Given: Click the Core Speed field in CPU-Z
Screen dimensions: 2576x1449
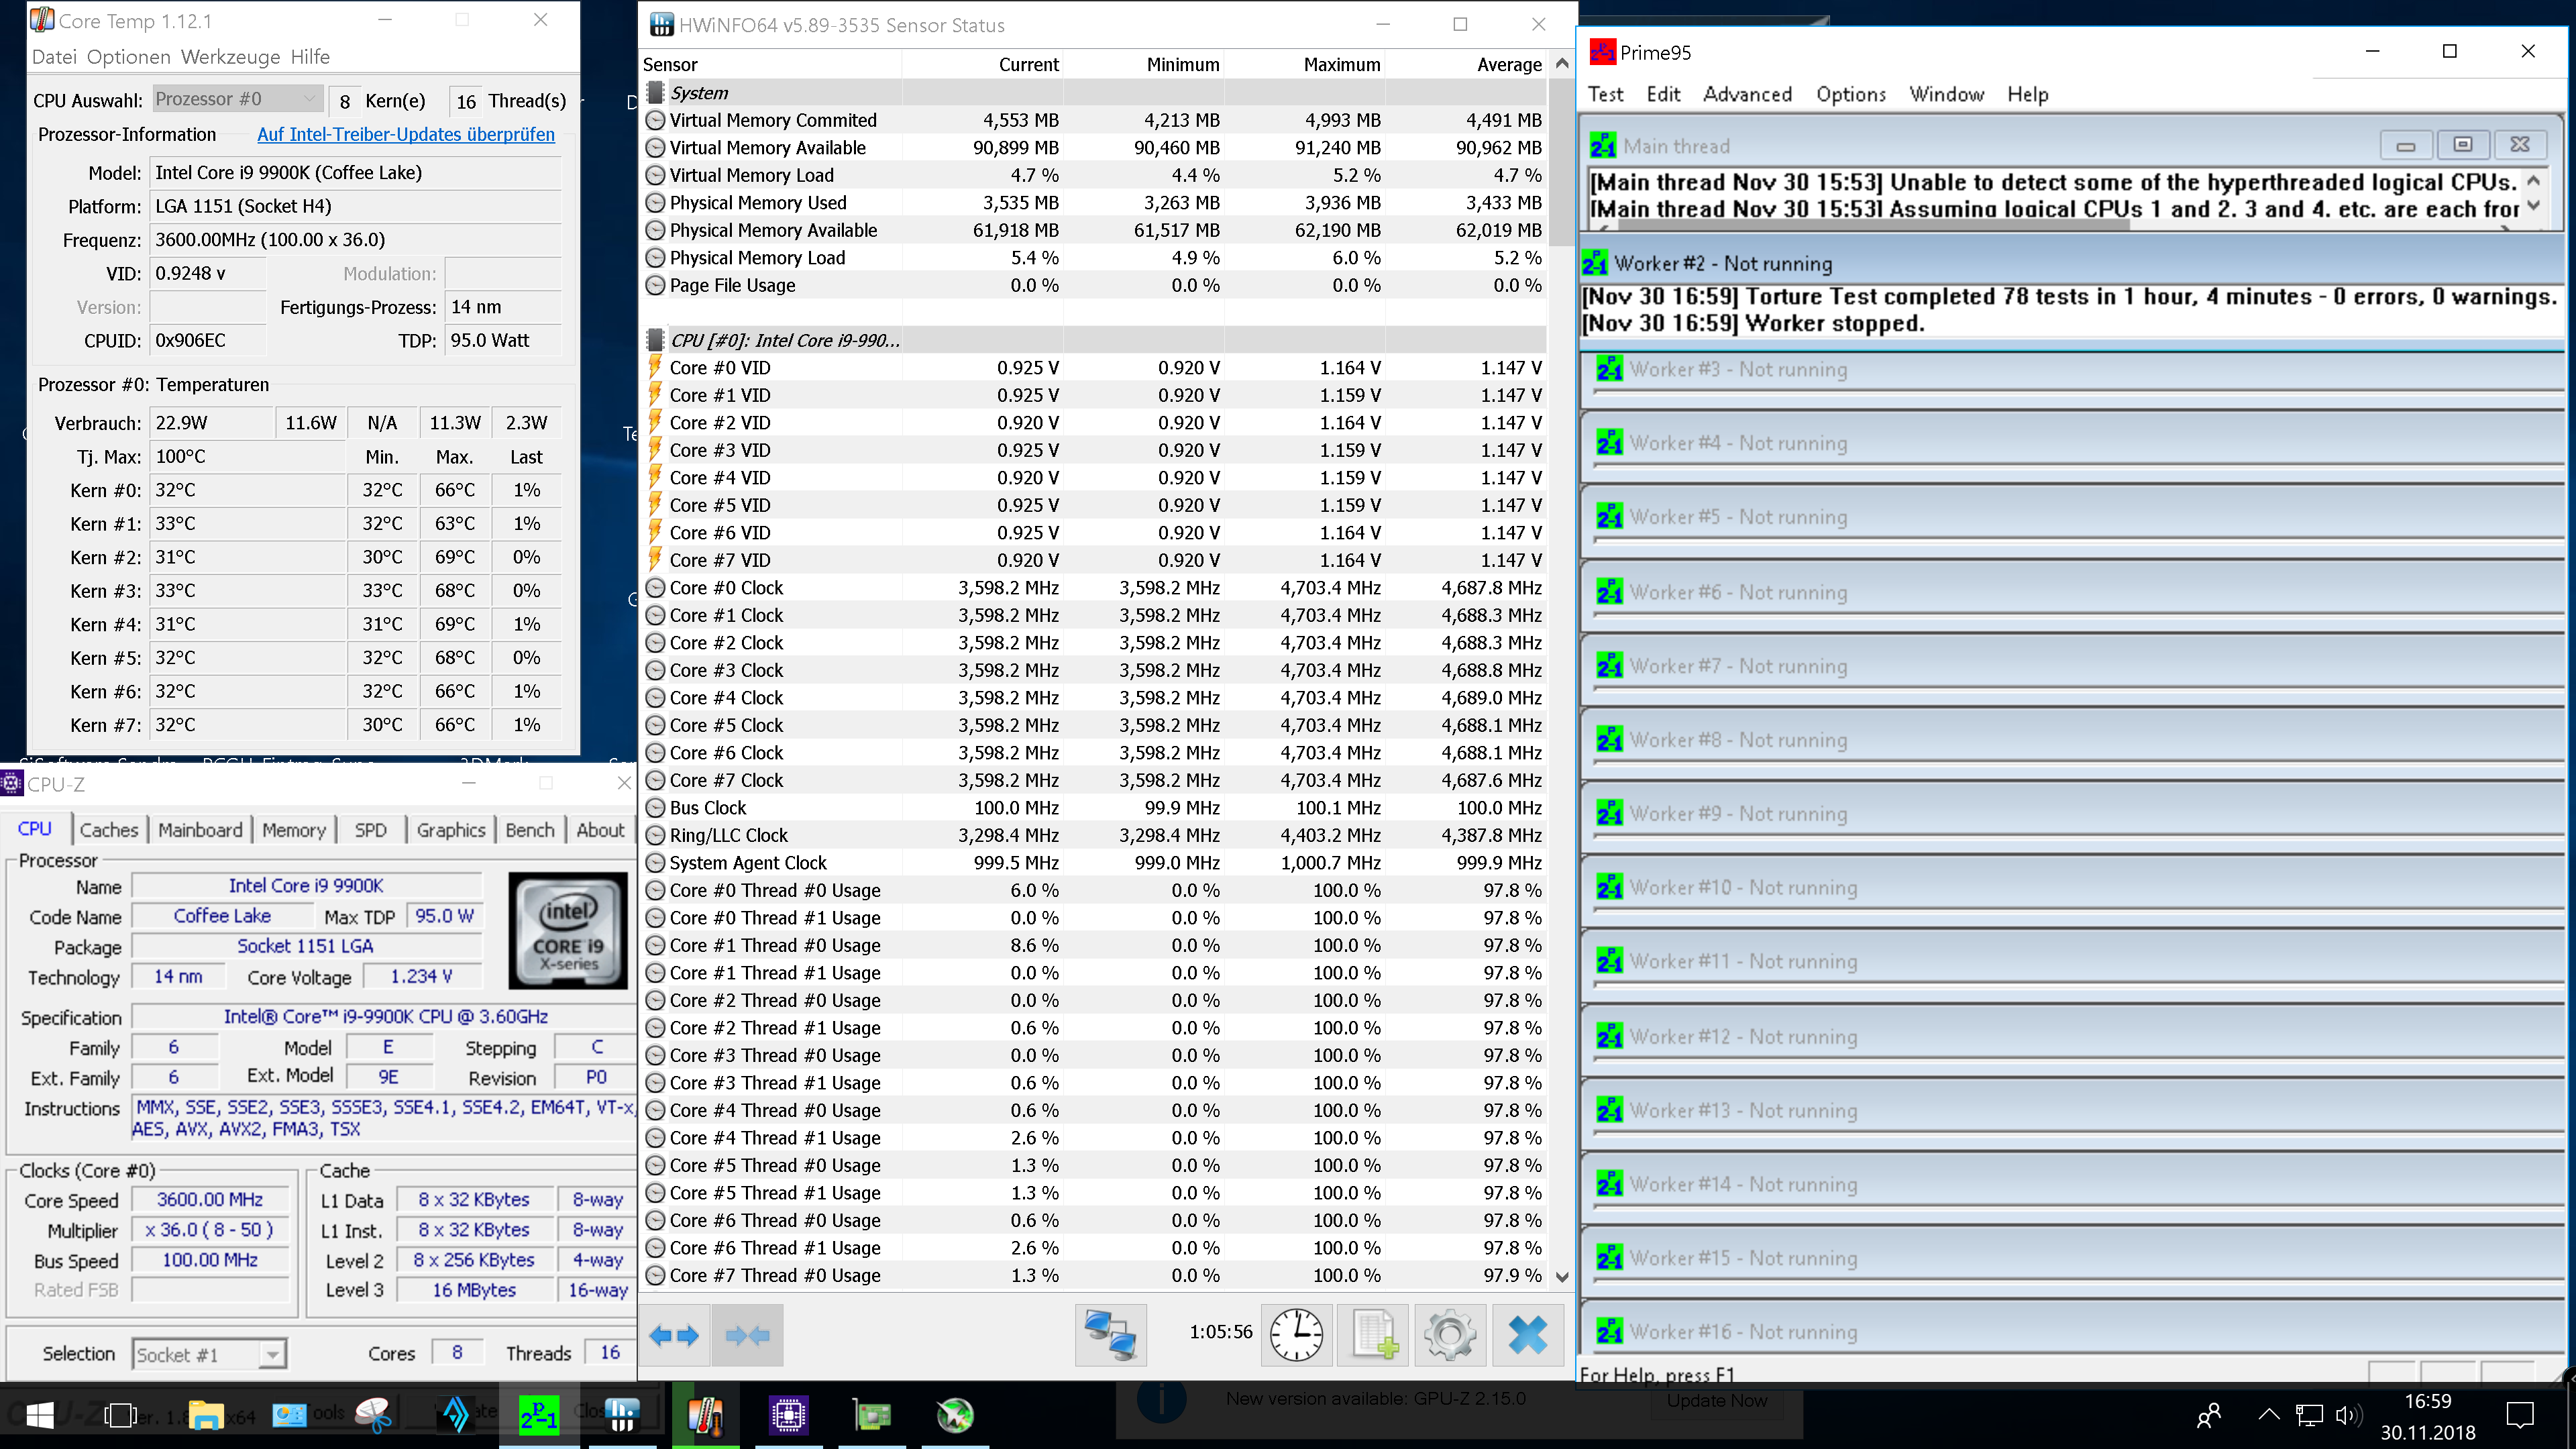Looking at the screenshot, I should point(210,1199).
